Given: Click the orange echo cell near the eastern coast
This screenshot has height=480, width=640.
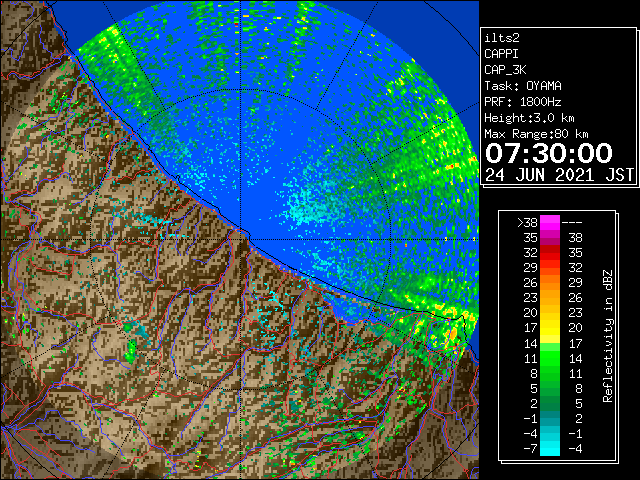Looking at the screenshot, I should tap(453, 336).
